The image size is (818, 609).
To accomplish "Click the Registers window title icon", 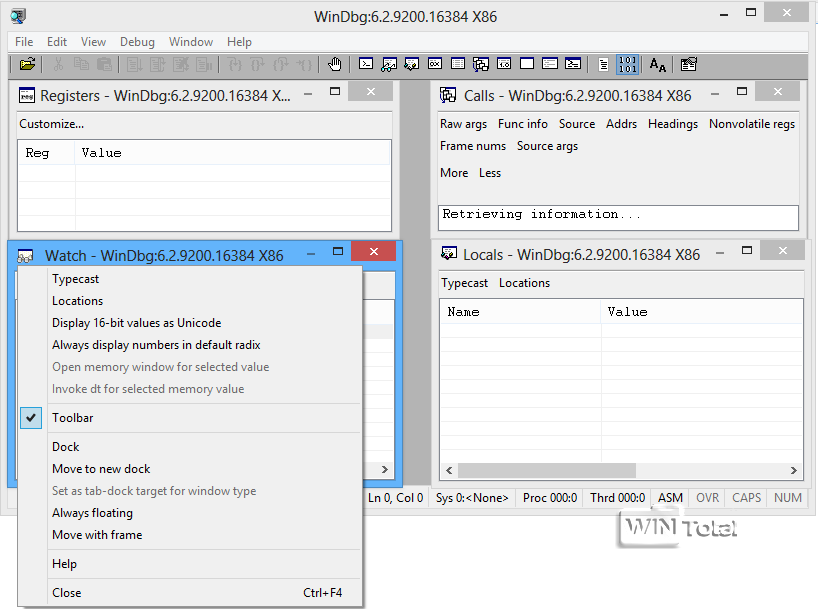I will pyautogui.click(x=27, y=95).
